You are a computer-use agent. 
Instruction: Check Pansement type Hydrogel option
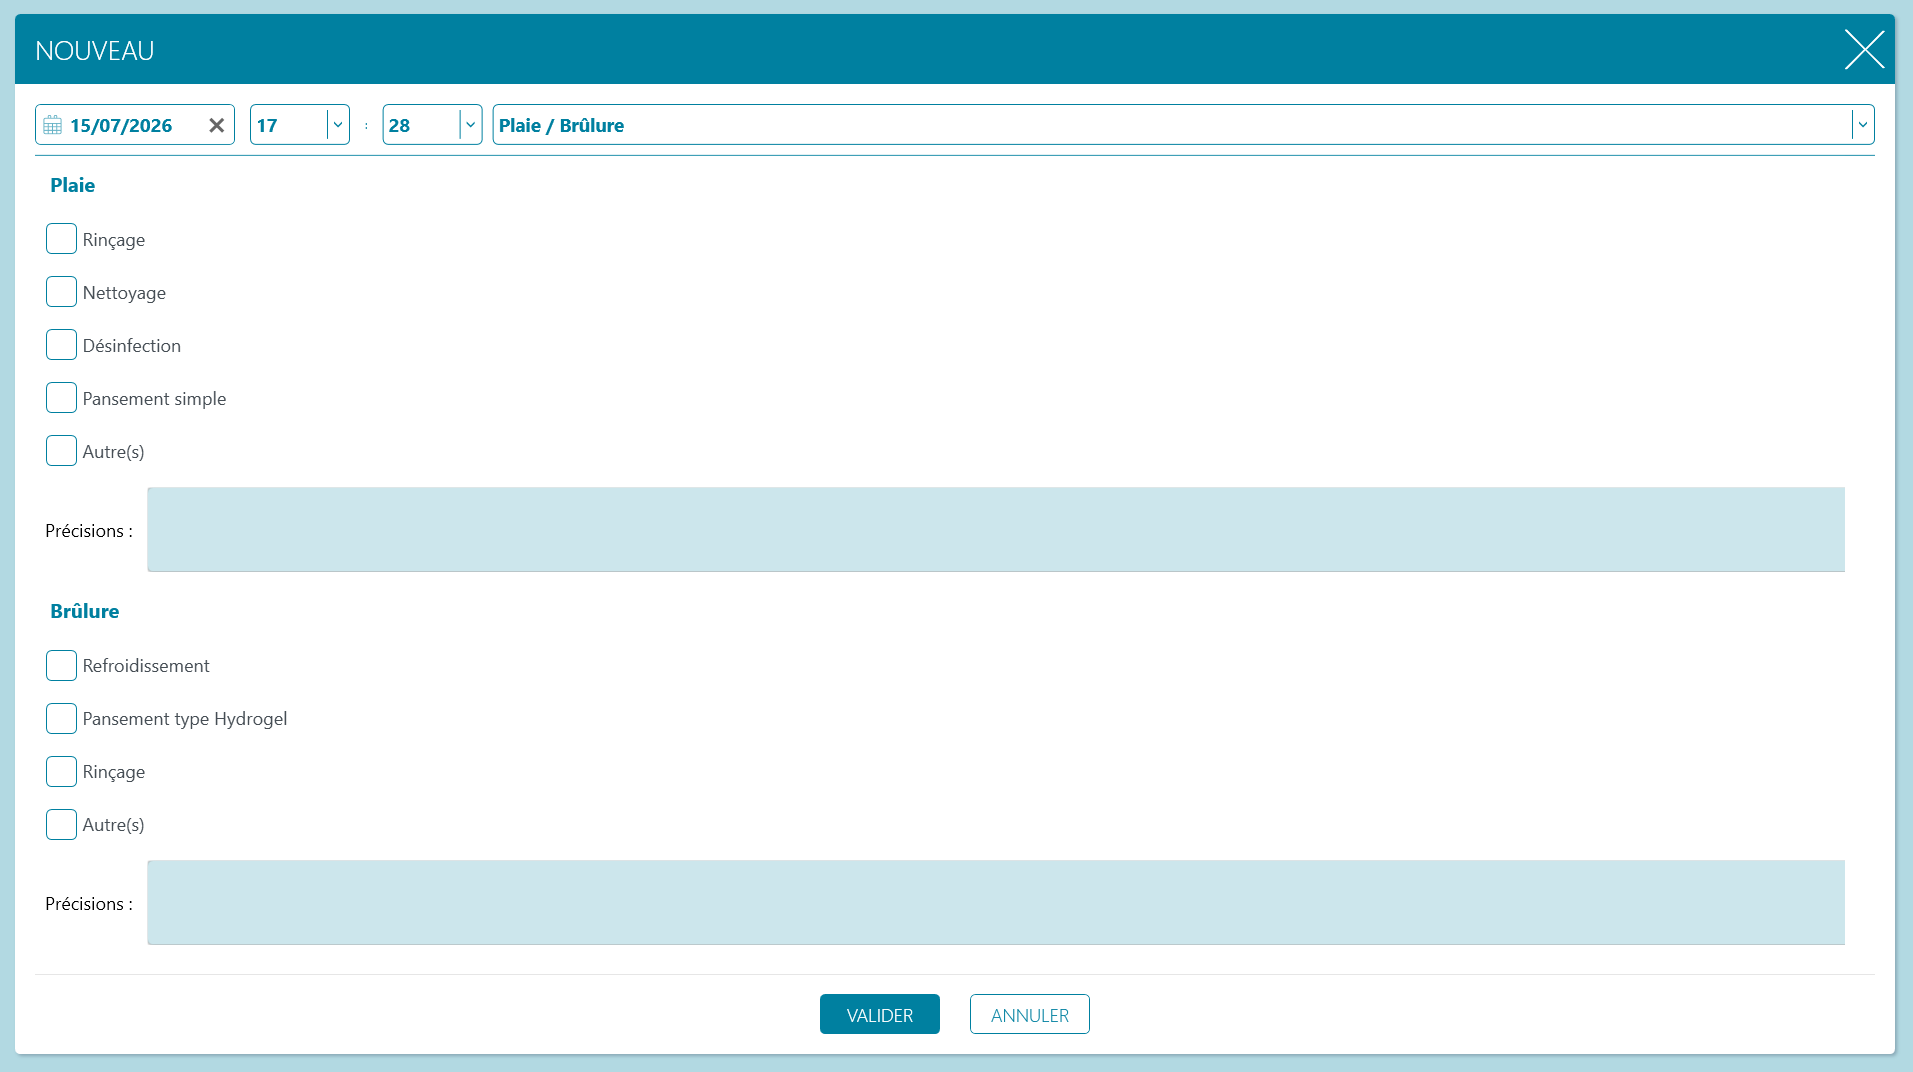tap(61, 719)
